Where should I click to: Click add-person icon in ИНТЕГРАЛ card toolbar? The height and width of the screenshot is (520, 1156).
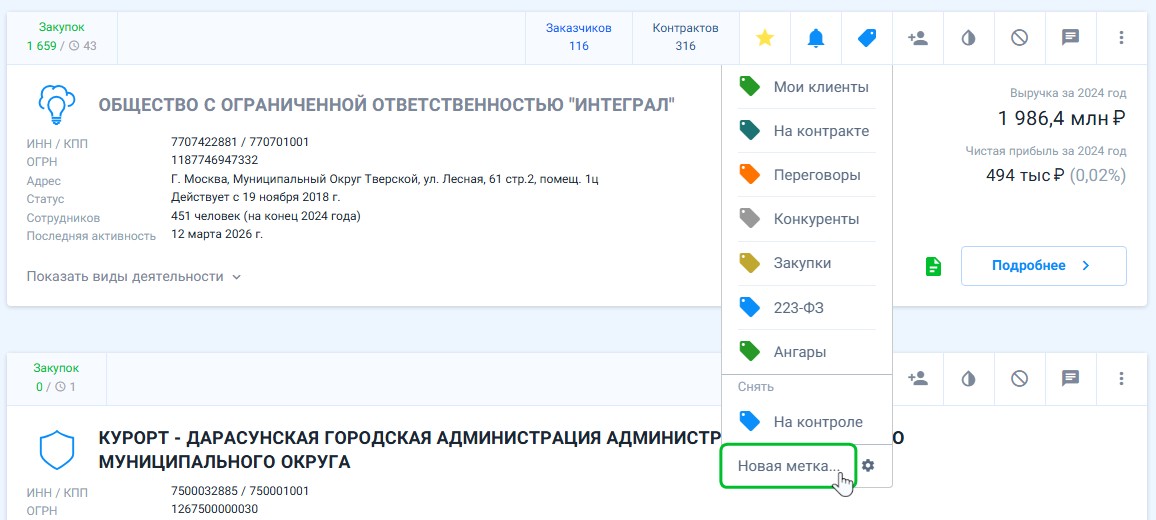tap(918, 38)
